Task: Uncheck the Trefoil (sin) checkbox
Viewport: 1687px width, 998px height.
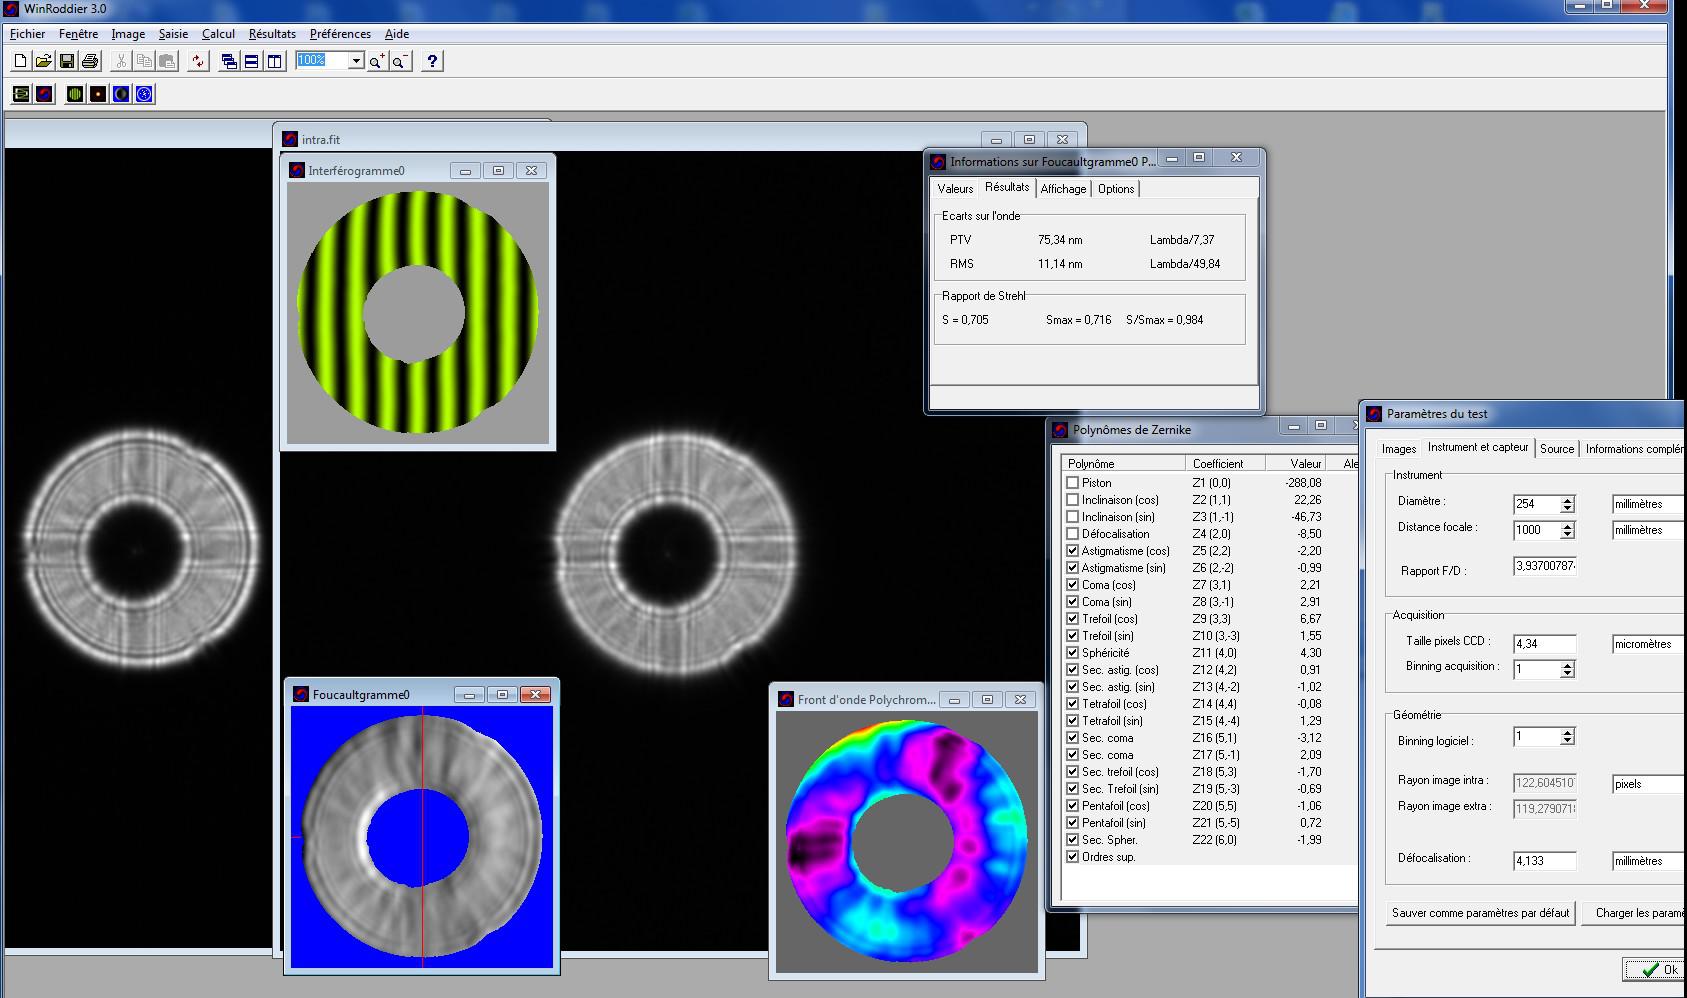Action: click(x=1072, y=636)
